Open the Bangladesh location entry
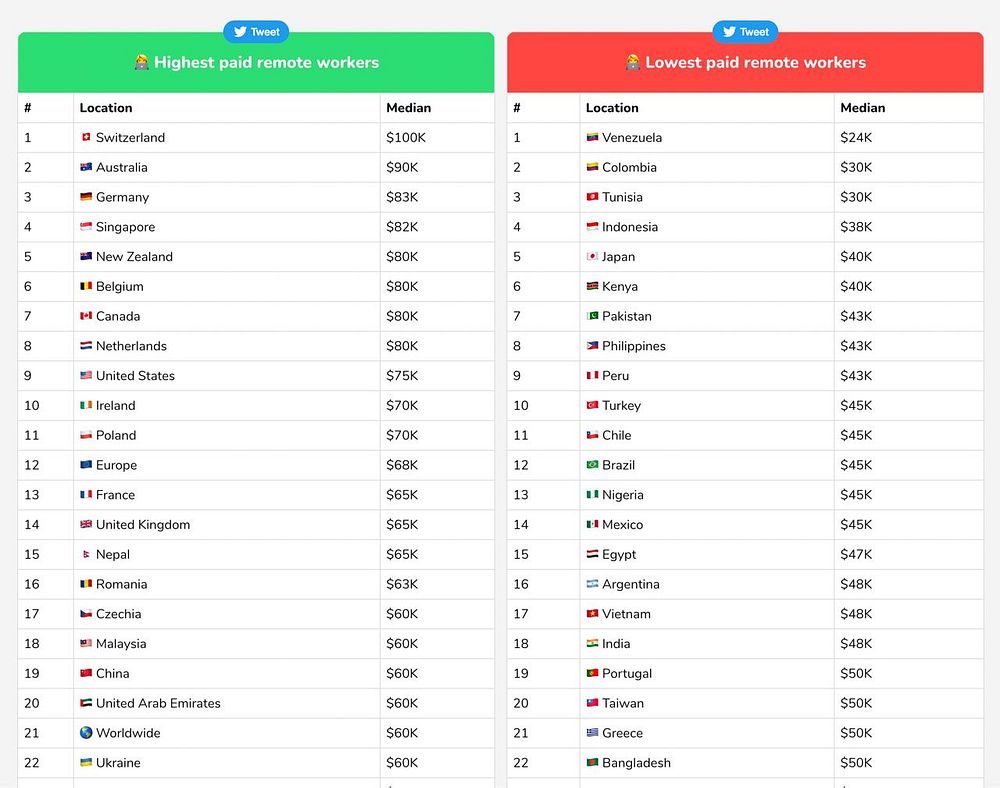 (636, 762)
